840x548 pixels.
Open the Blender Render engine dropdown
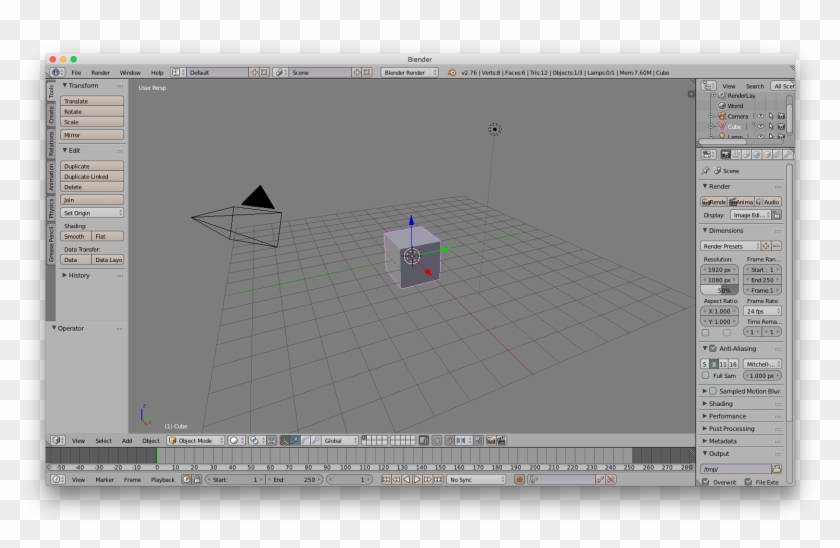(x=409, y=72)
